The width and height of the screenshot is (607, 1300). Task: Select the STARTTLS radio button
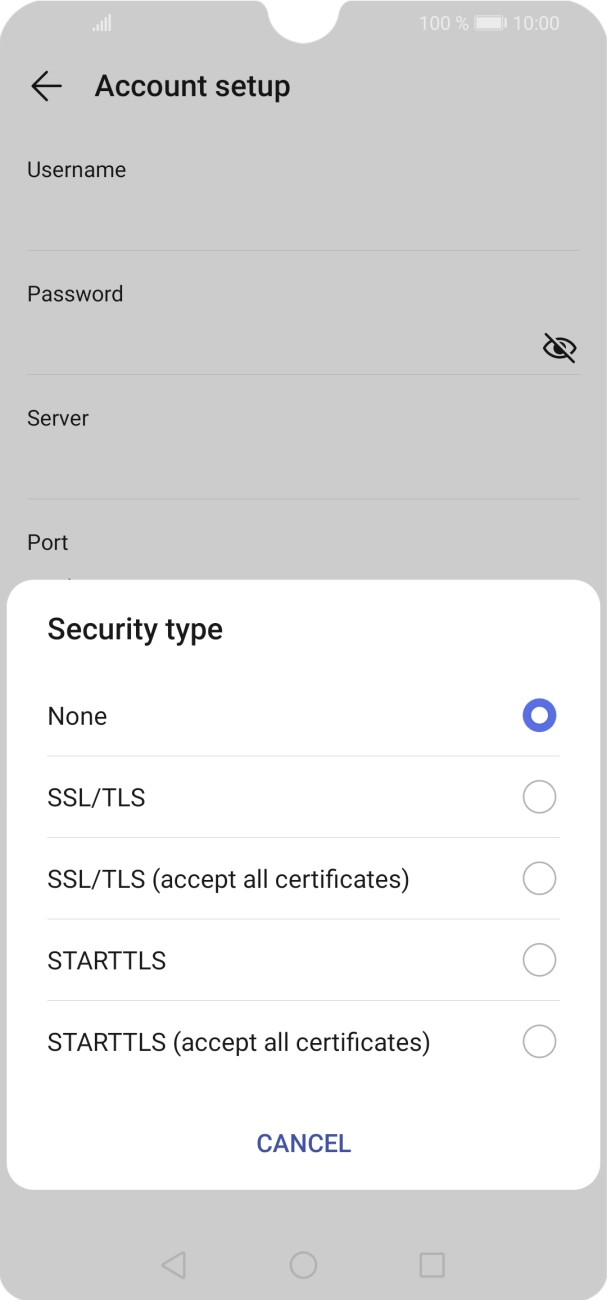pyautogui.click(x=539, y=961)
